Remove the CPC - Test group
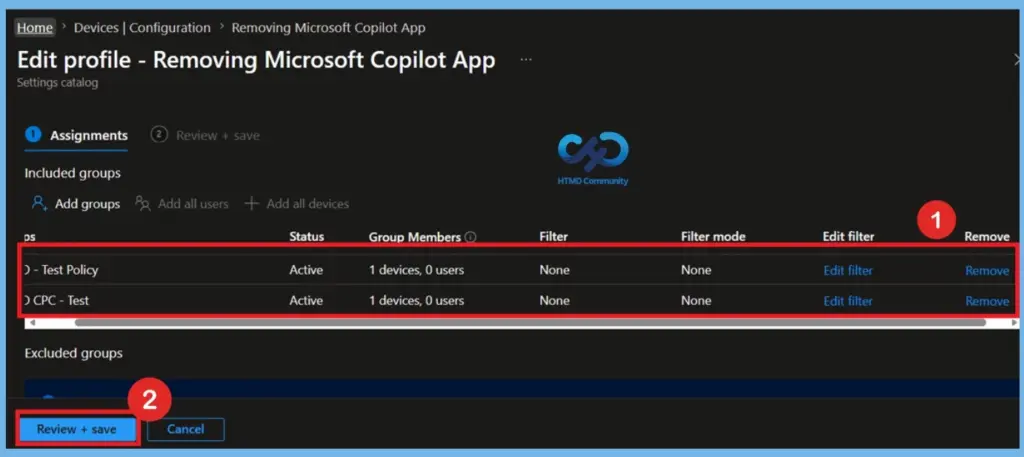The width and height of the screenshot is (1024, 457). [987, 301]
